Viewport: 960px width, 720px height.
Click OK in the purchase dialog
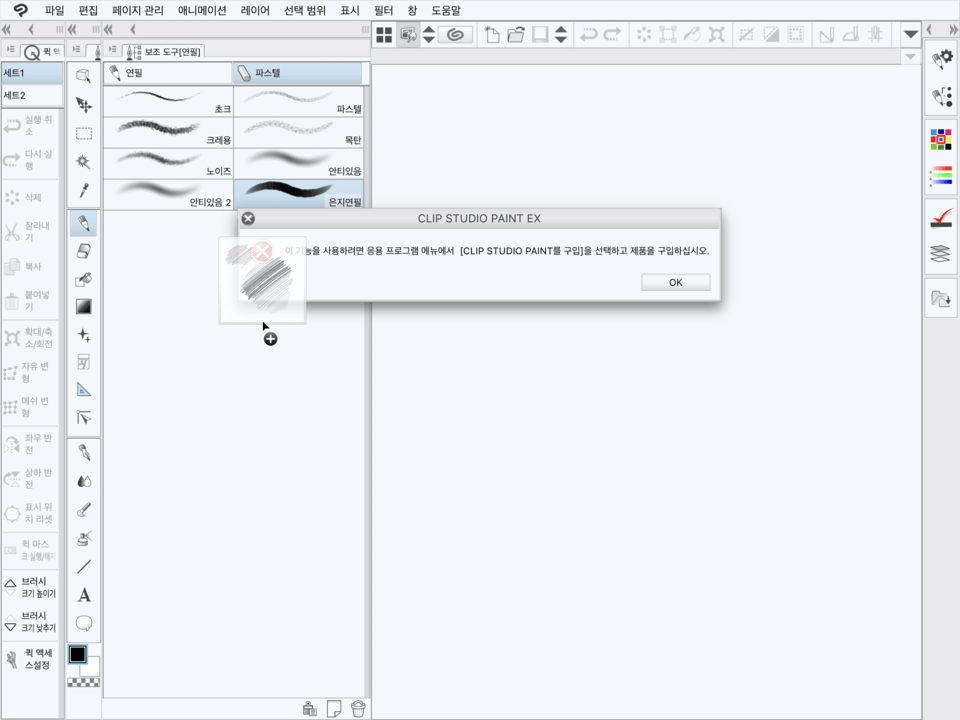(x=675, y=283)
